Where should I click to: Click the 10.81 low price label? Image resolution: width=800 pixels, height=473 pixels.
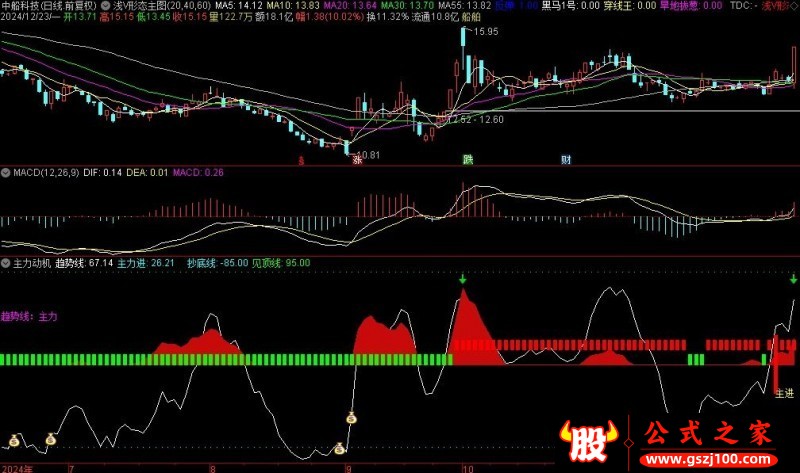pyautogui.click(x=368, y=155)
